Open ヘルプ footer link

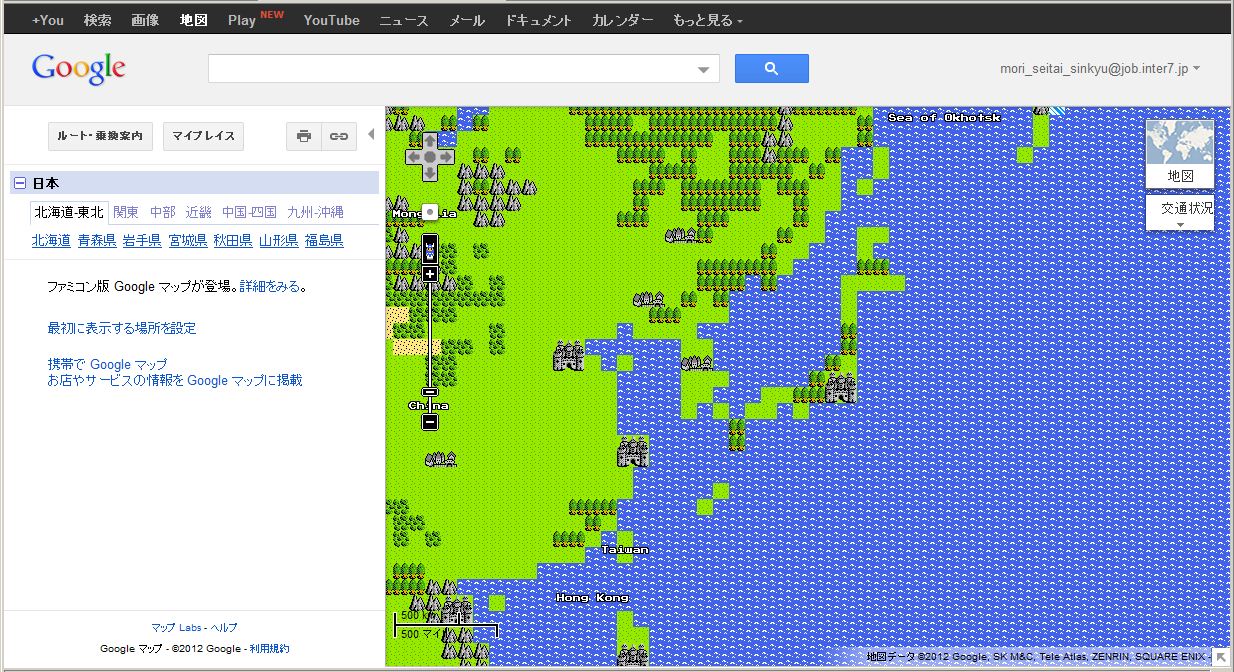click(x=224, y=628)
